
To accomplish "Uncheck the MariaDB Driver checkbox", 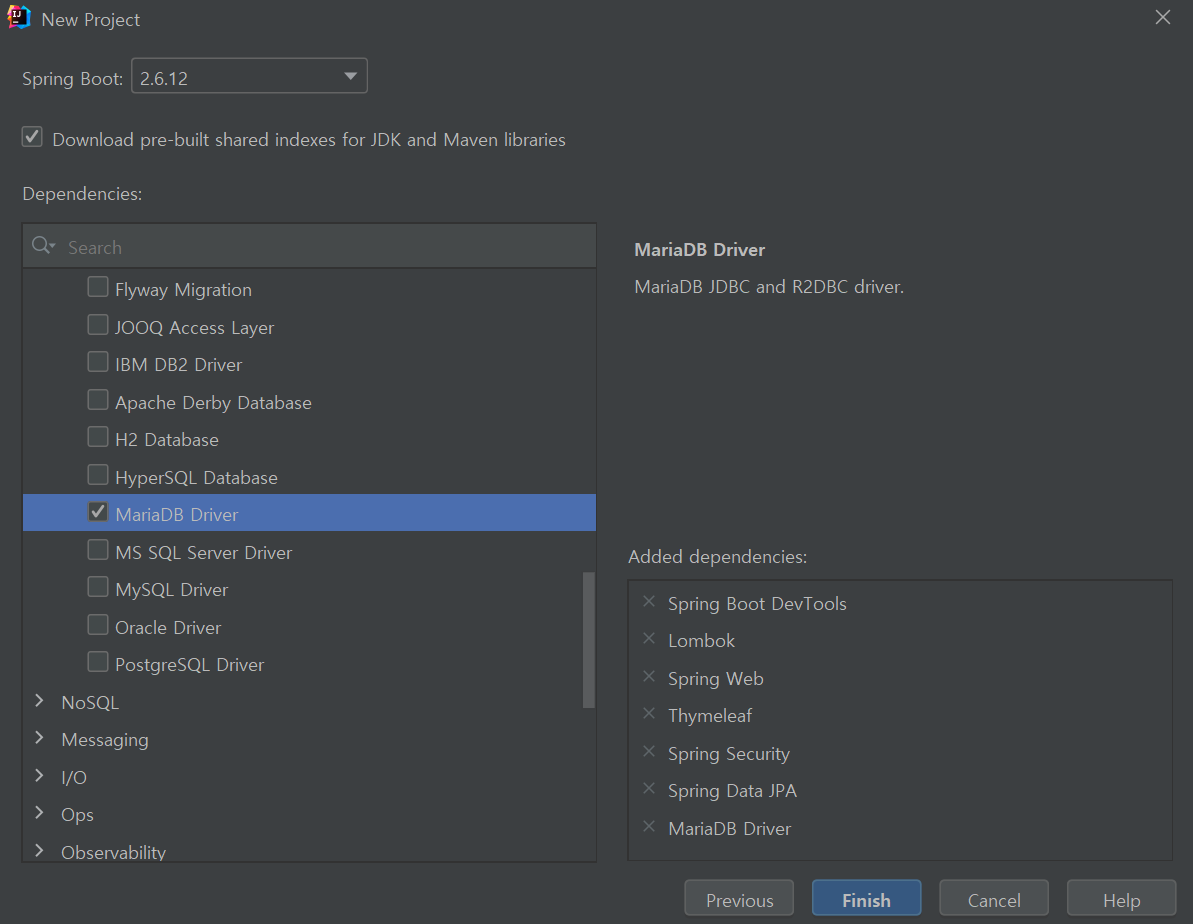I will 97,512.
